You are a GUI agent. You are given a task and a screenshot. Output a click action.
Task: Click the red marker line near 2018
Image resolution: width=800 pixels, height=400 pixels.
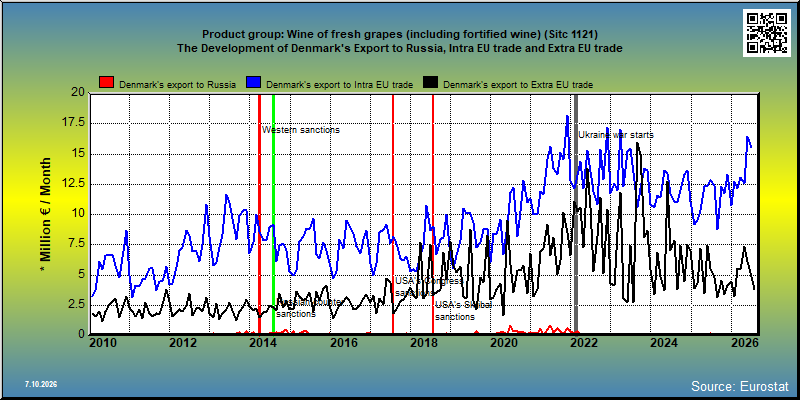433,214
